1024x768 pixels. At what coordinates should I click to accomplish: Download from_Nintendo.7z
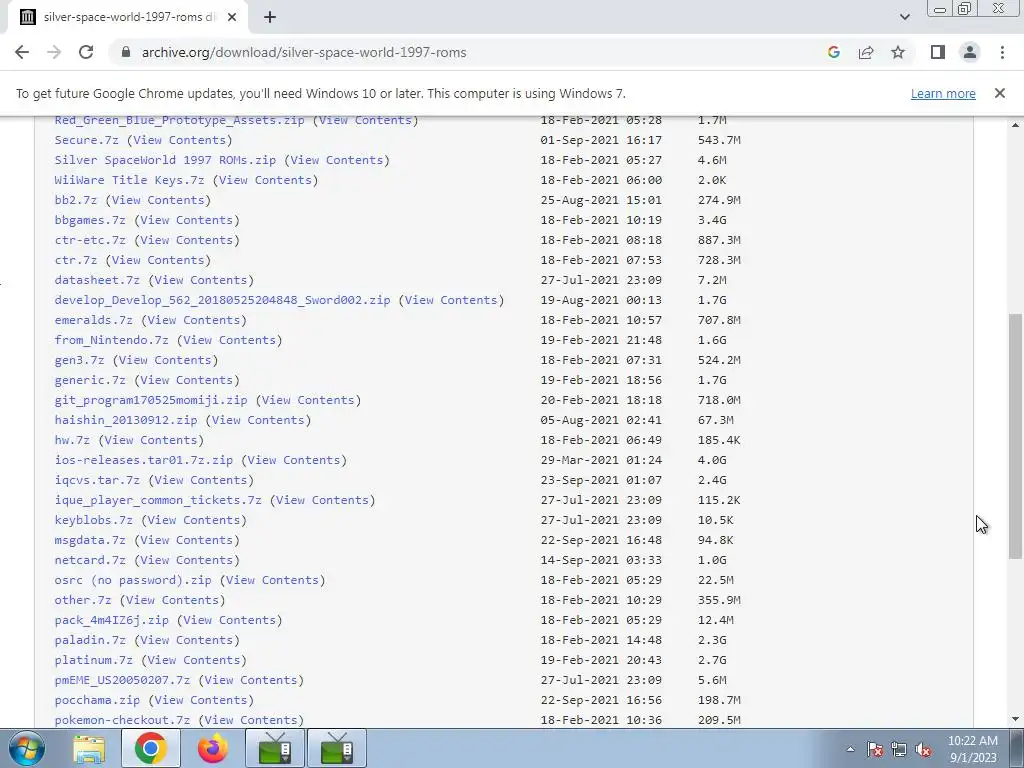point(112,340)
